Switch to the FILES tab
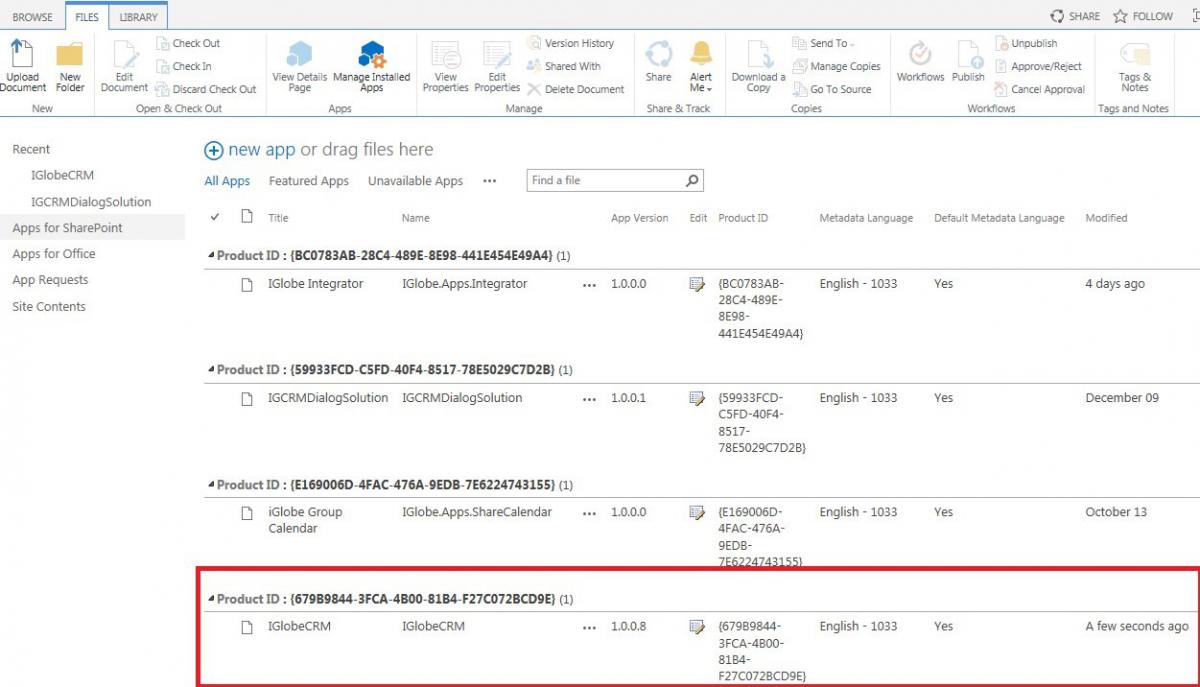The width and height of the screenshot is (1200, 687). pos(87,17)
